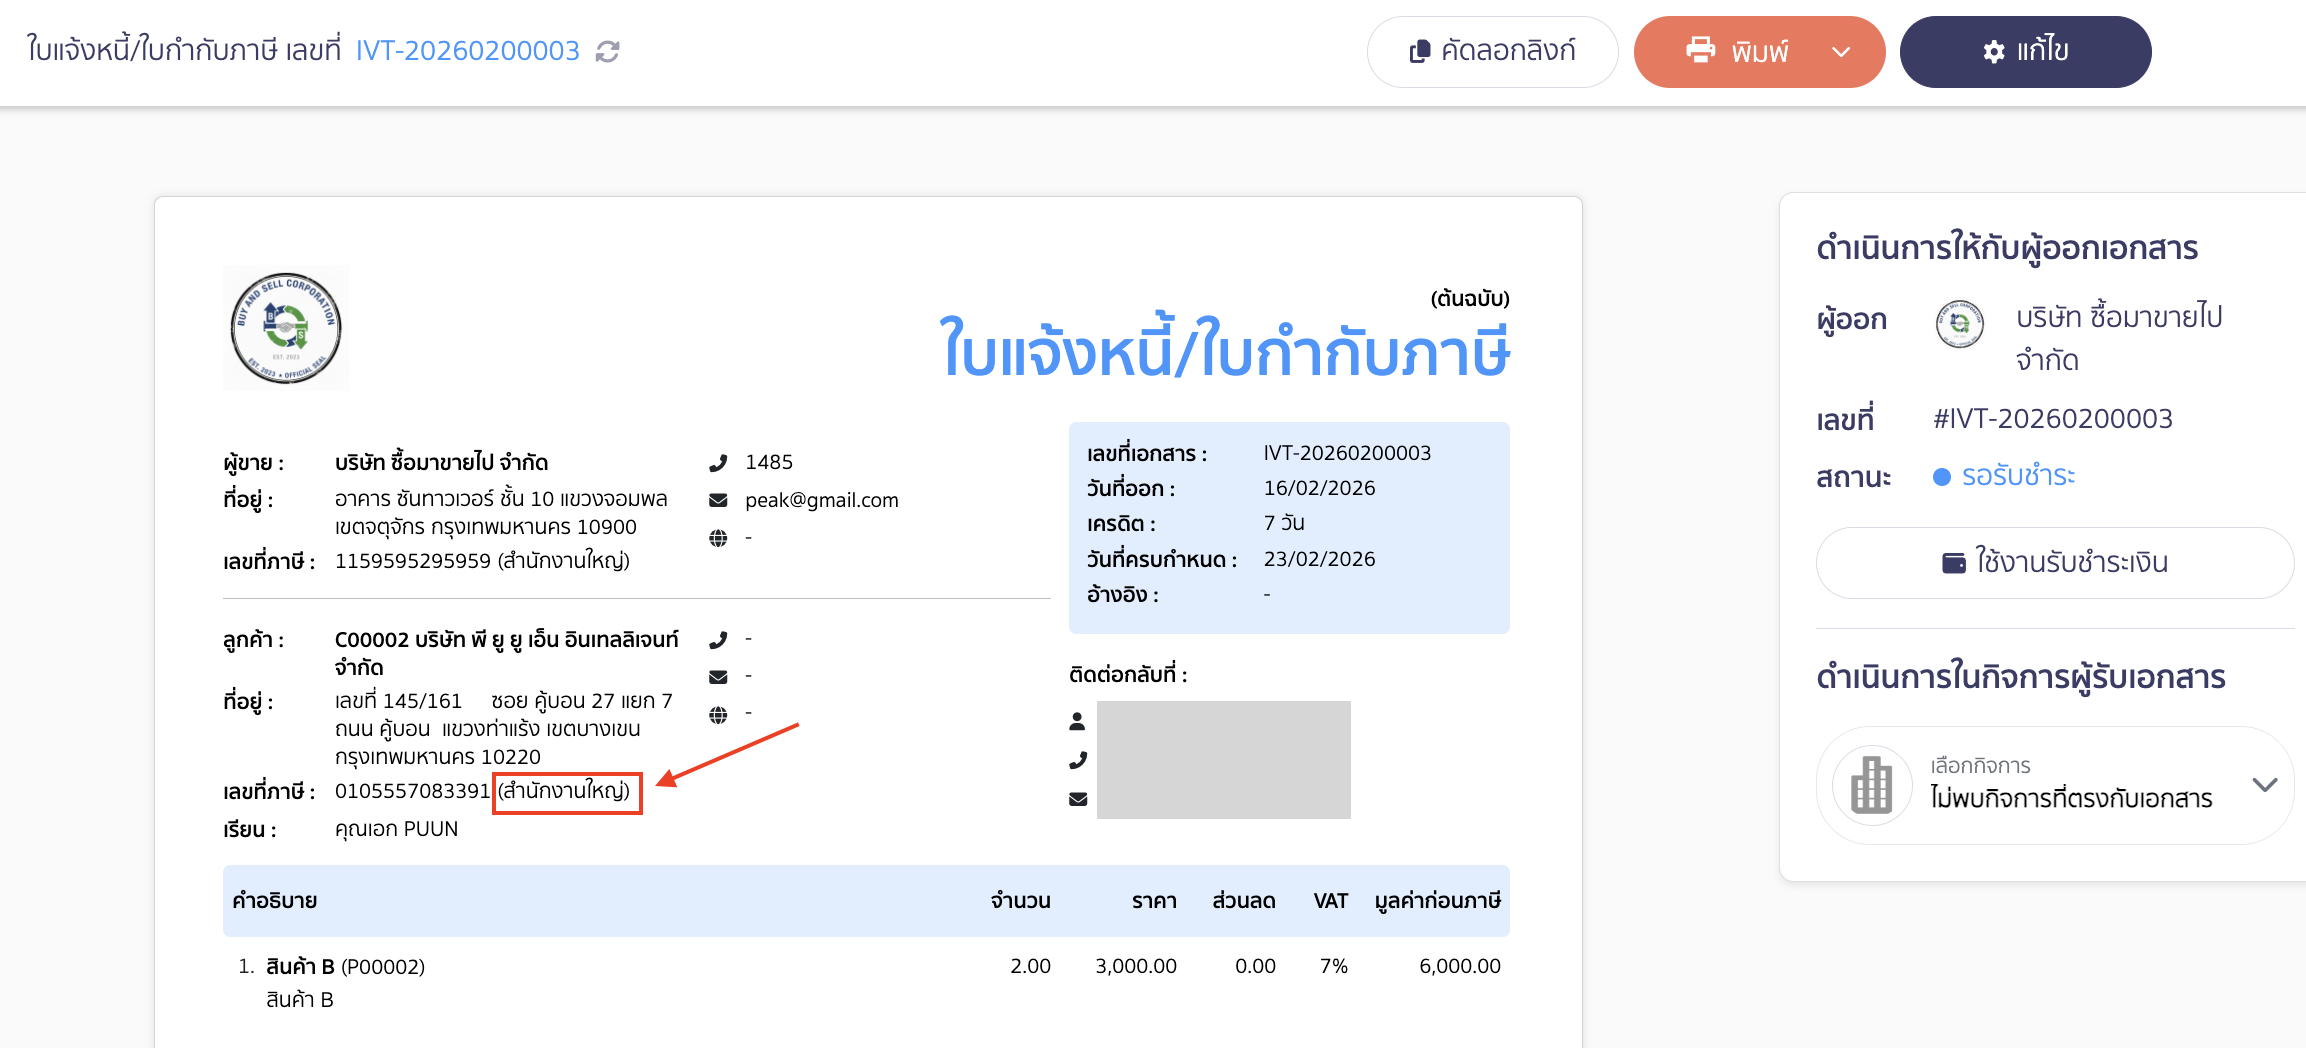The height and width of the screenshot is (1048, 2306).
Task: Select the phone icon next to 1485
Action: [x=718, y=462]
